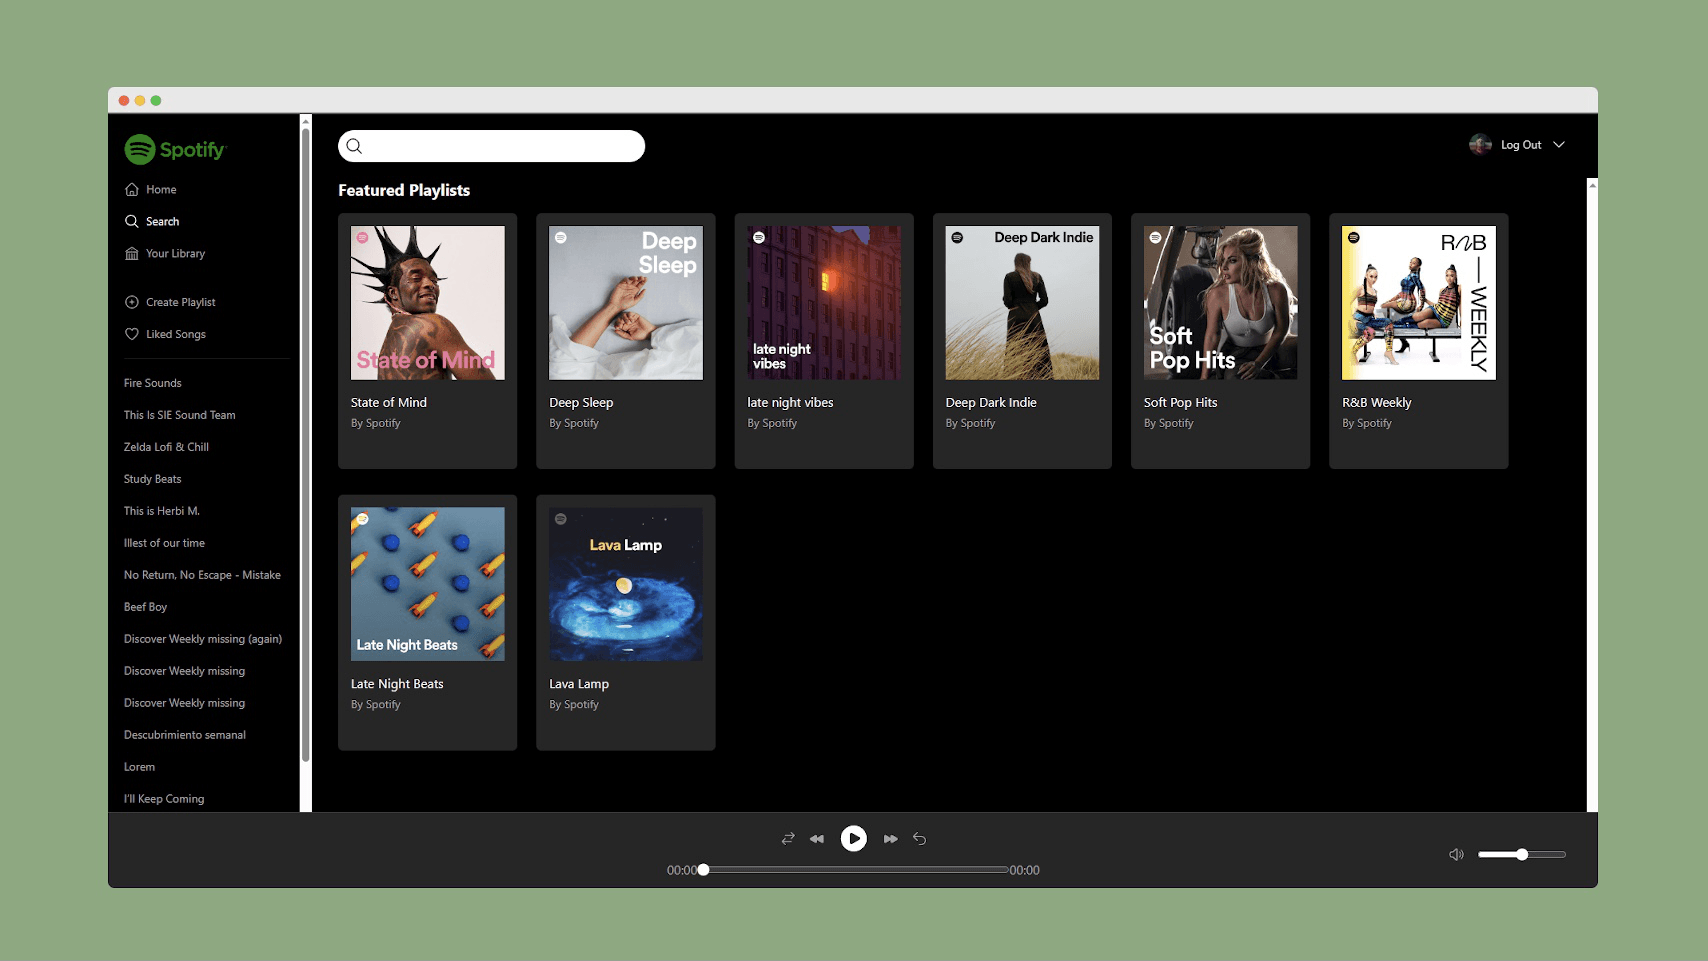Click into the search input field

pyautogui.click(x=500, y=147)
